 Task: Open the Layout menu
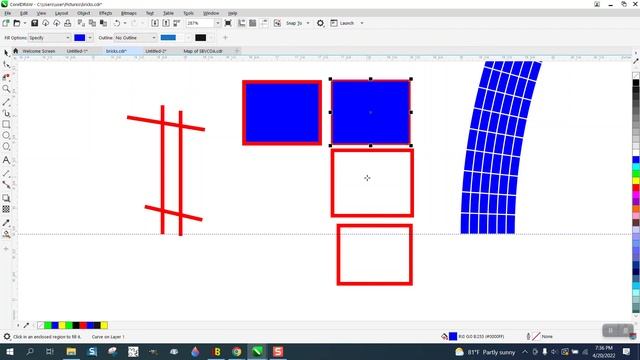point(61,13)
